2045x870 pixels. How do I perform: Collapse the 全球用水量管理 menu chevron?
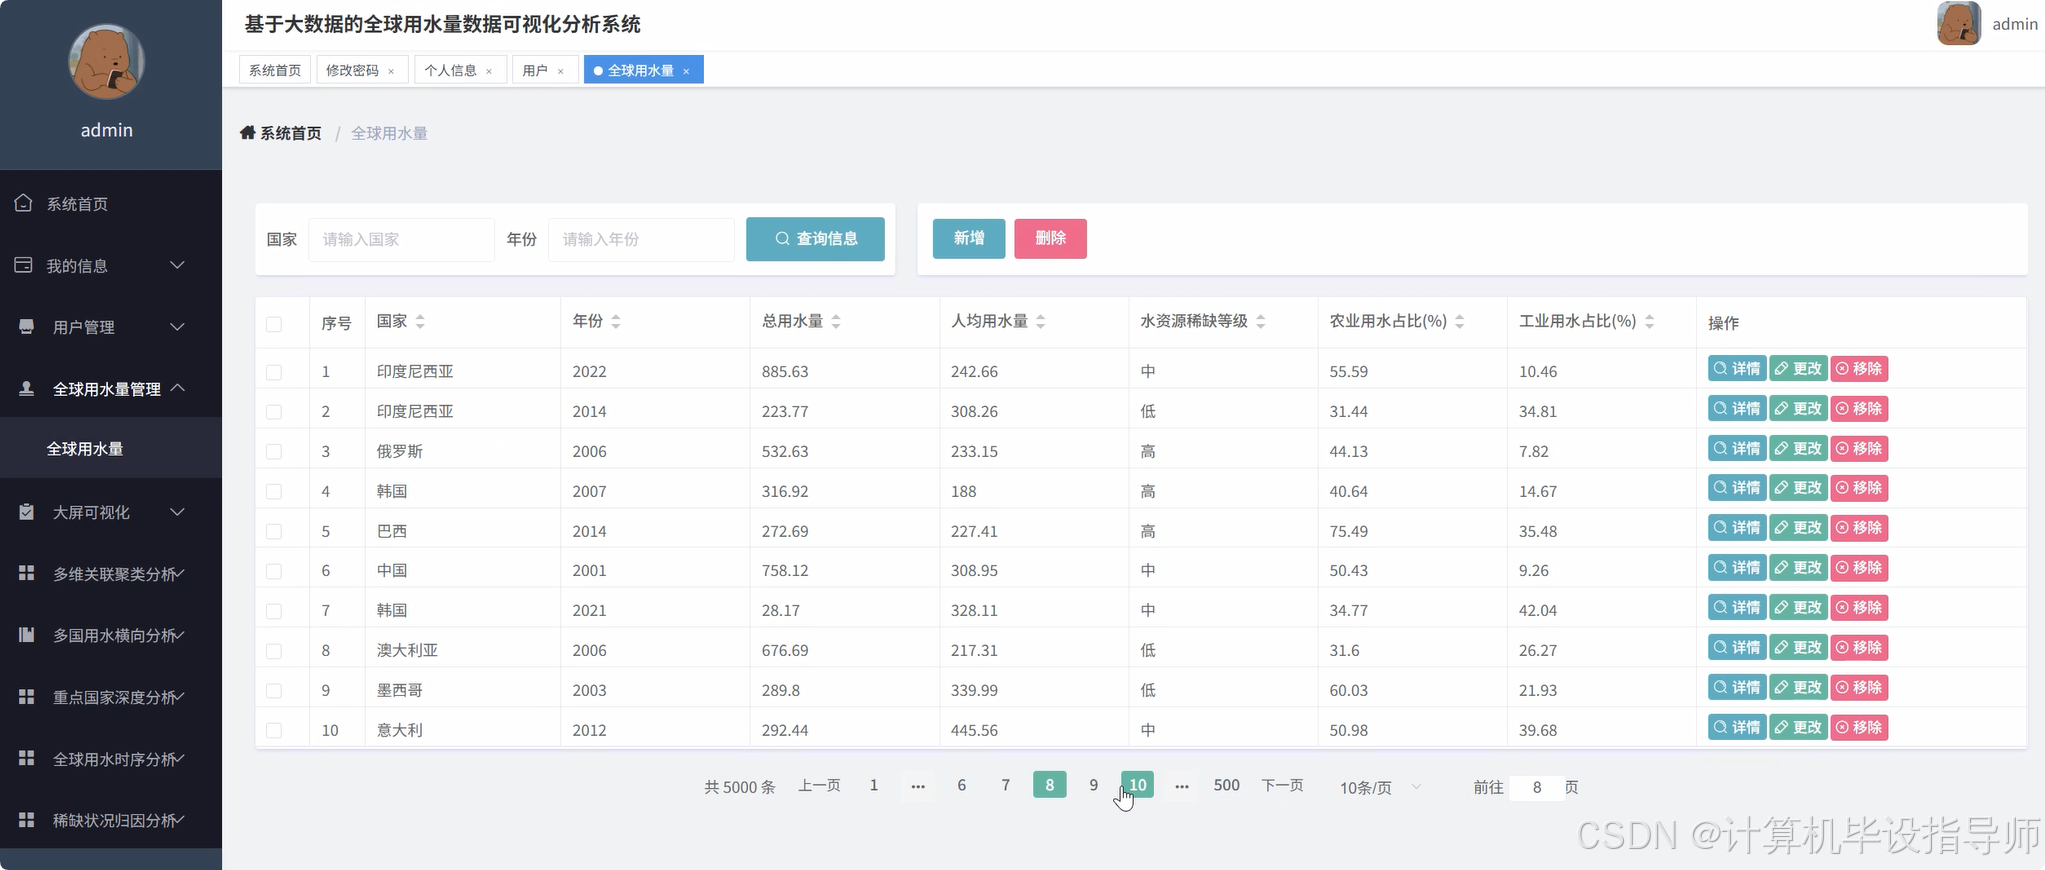click(x=177, y=388)
